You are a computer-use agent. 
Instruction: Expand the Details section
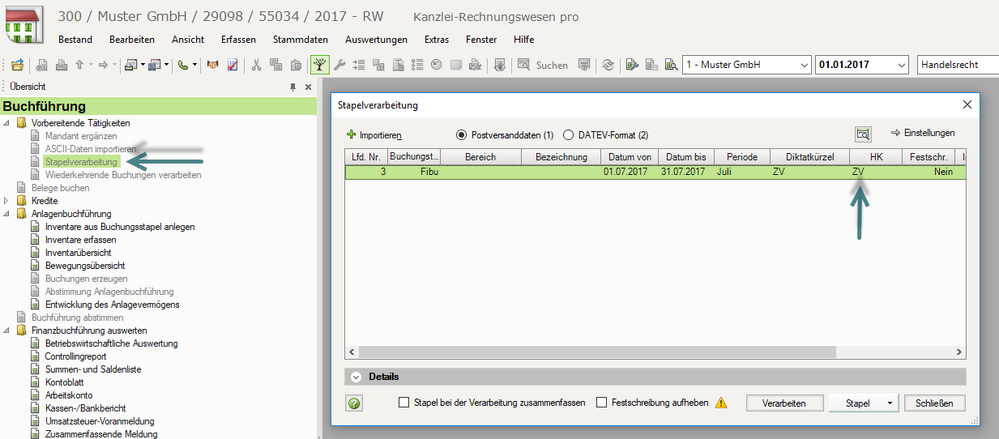pyautogui.click(x=356, y=377)
